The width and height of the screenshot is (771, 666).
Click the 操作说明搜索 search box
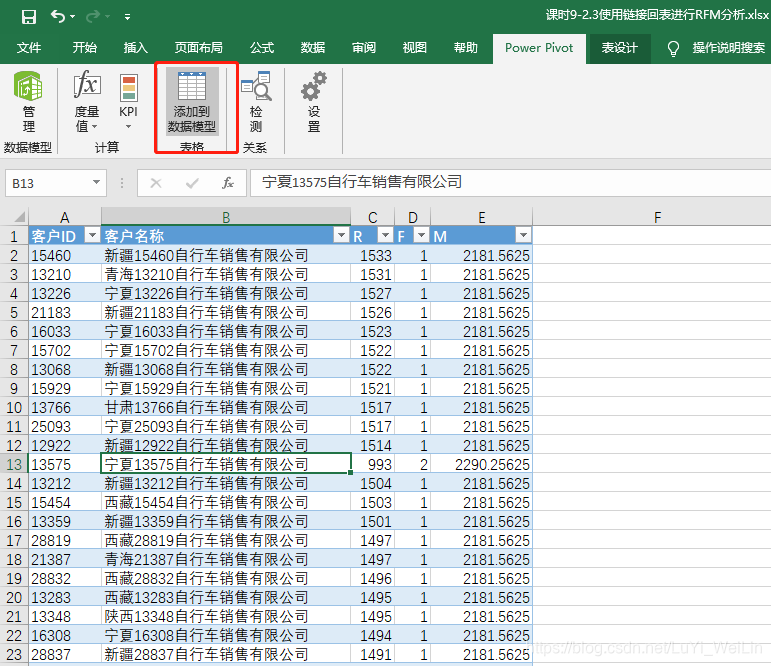click(x=729, y=48)
